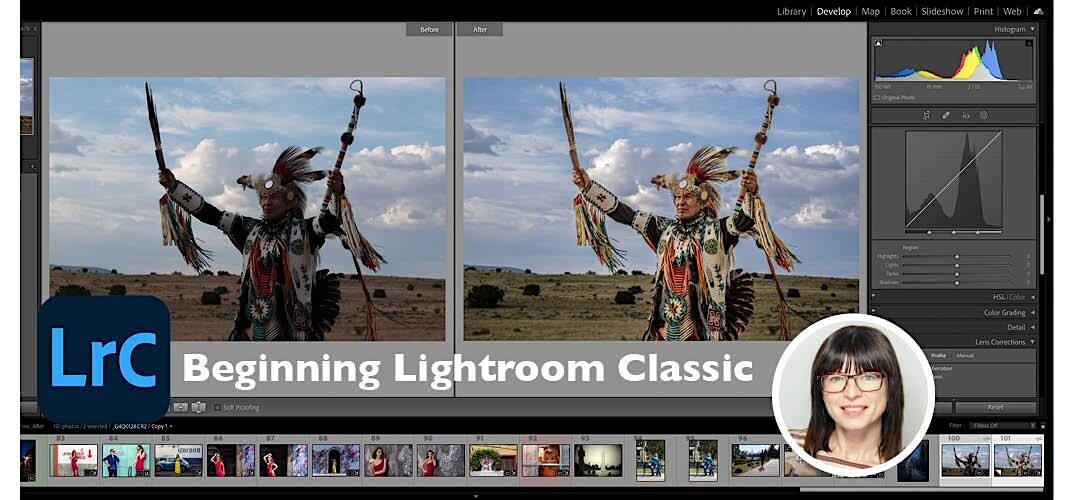Click the Reset button

995,407
